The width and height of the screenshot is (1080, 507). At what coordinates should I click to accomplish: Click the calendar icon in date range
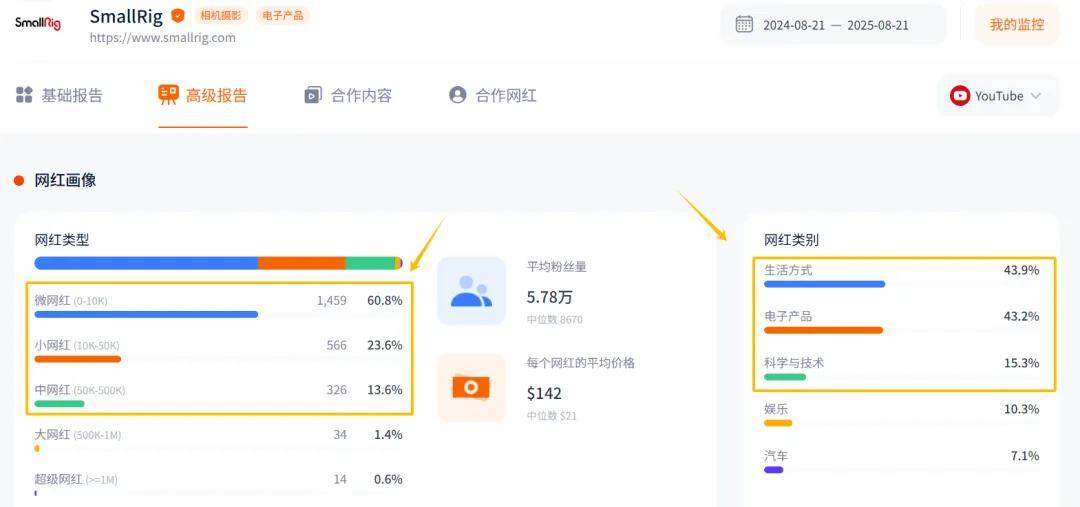744,24
